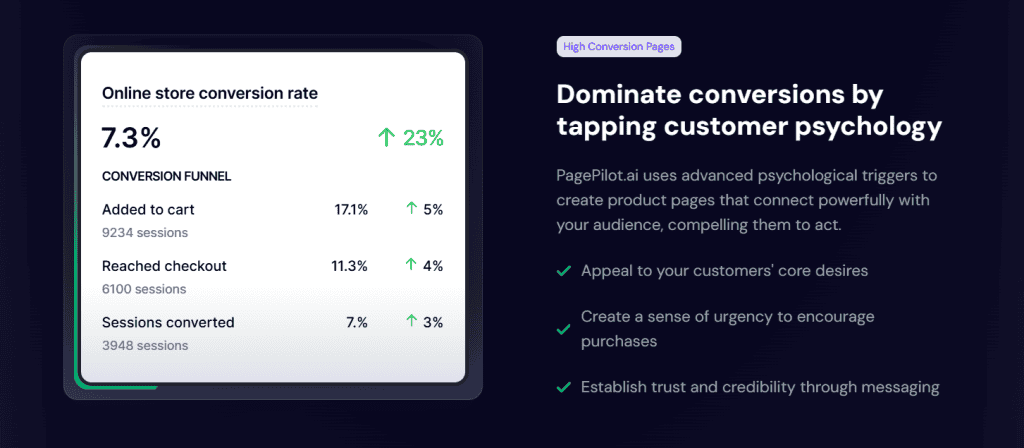The height and width of the screenshot is (448, 1024).
Task: Click checkmark beside Establish trust and credibility
Action: [564, 387]
